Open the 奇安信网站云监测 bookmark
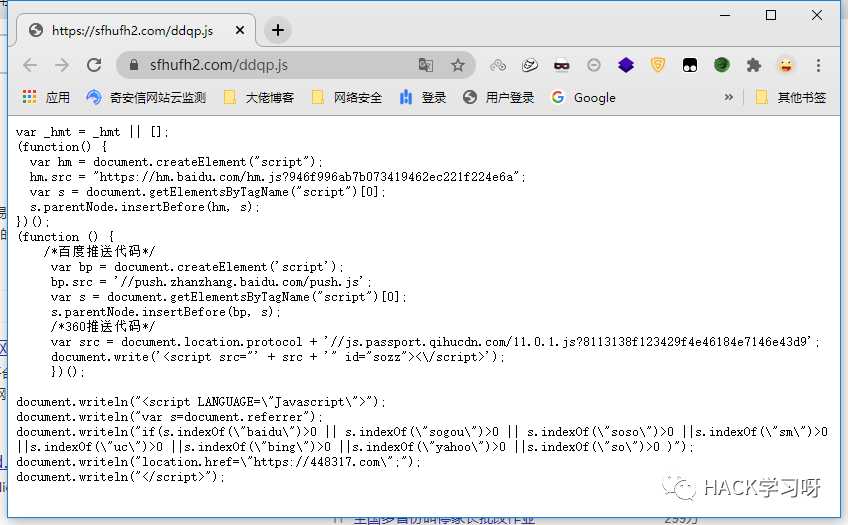The height and width of the screenshot is (525, 848). click(146, 97)
